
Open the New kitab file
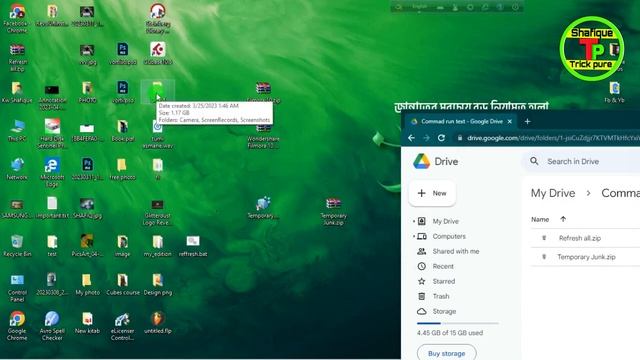click(x=87, y=322)
